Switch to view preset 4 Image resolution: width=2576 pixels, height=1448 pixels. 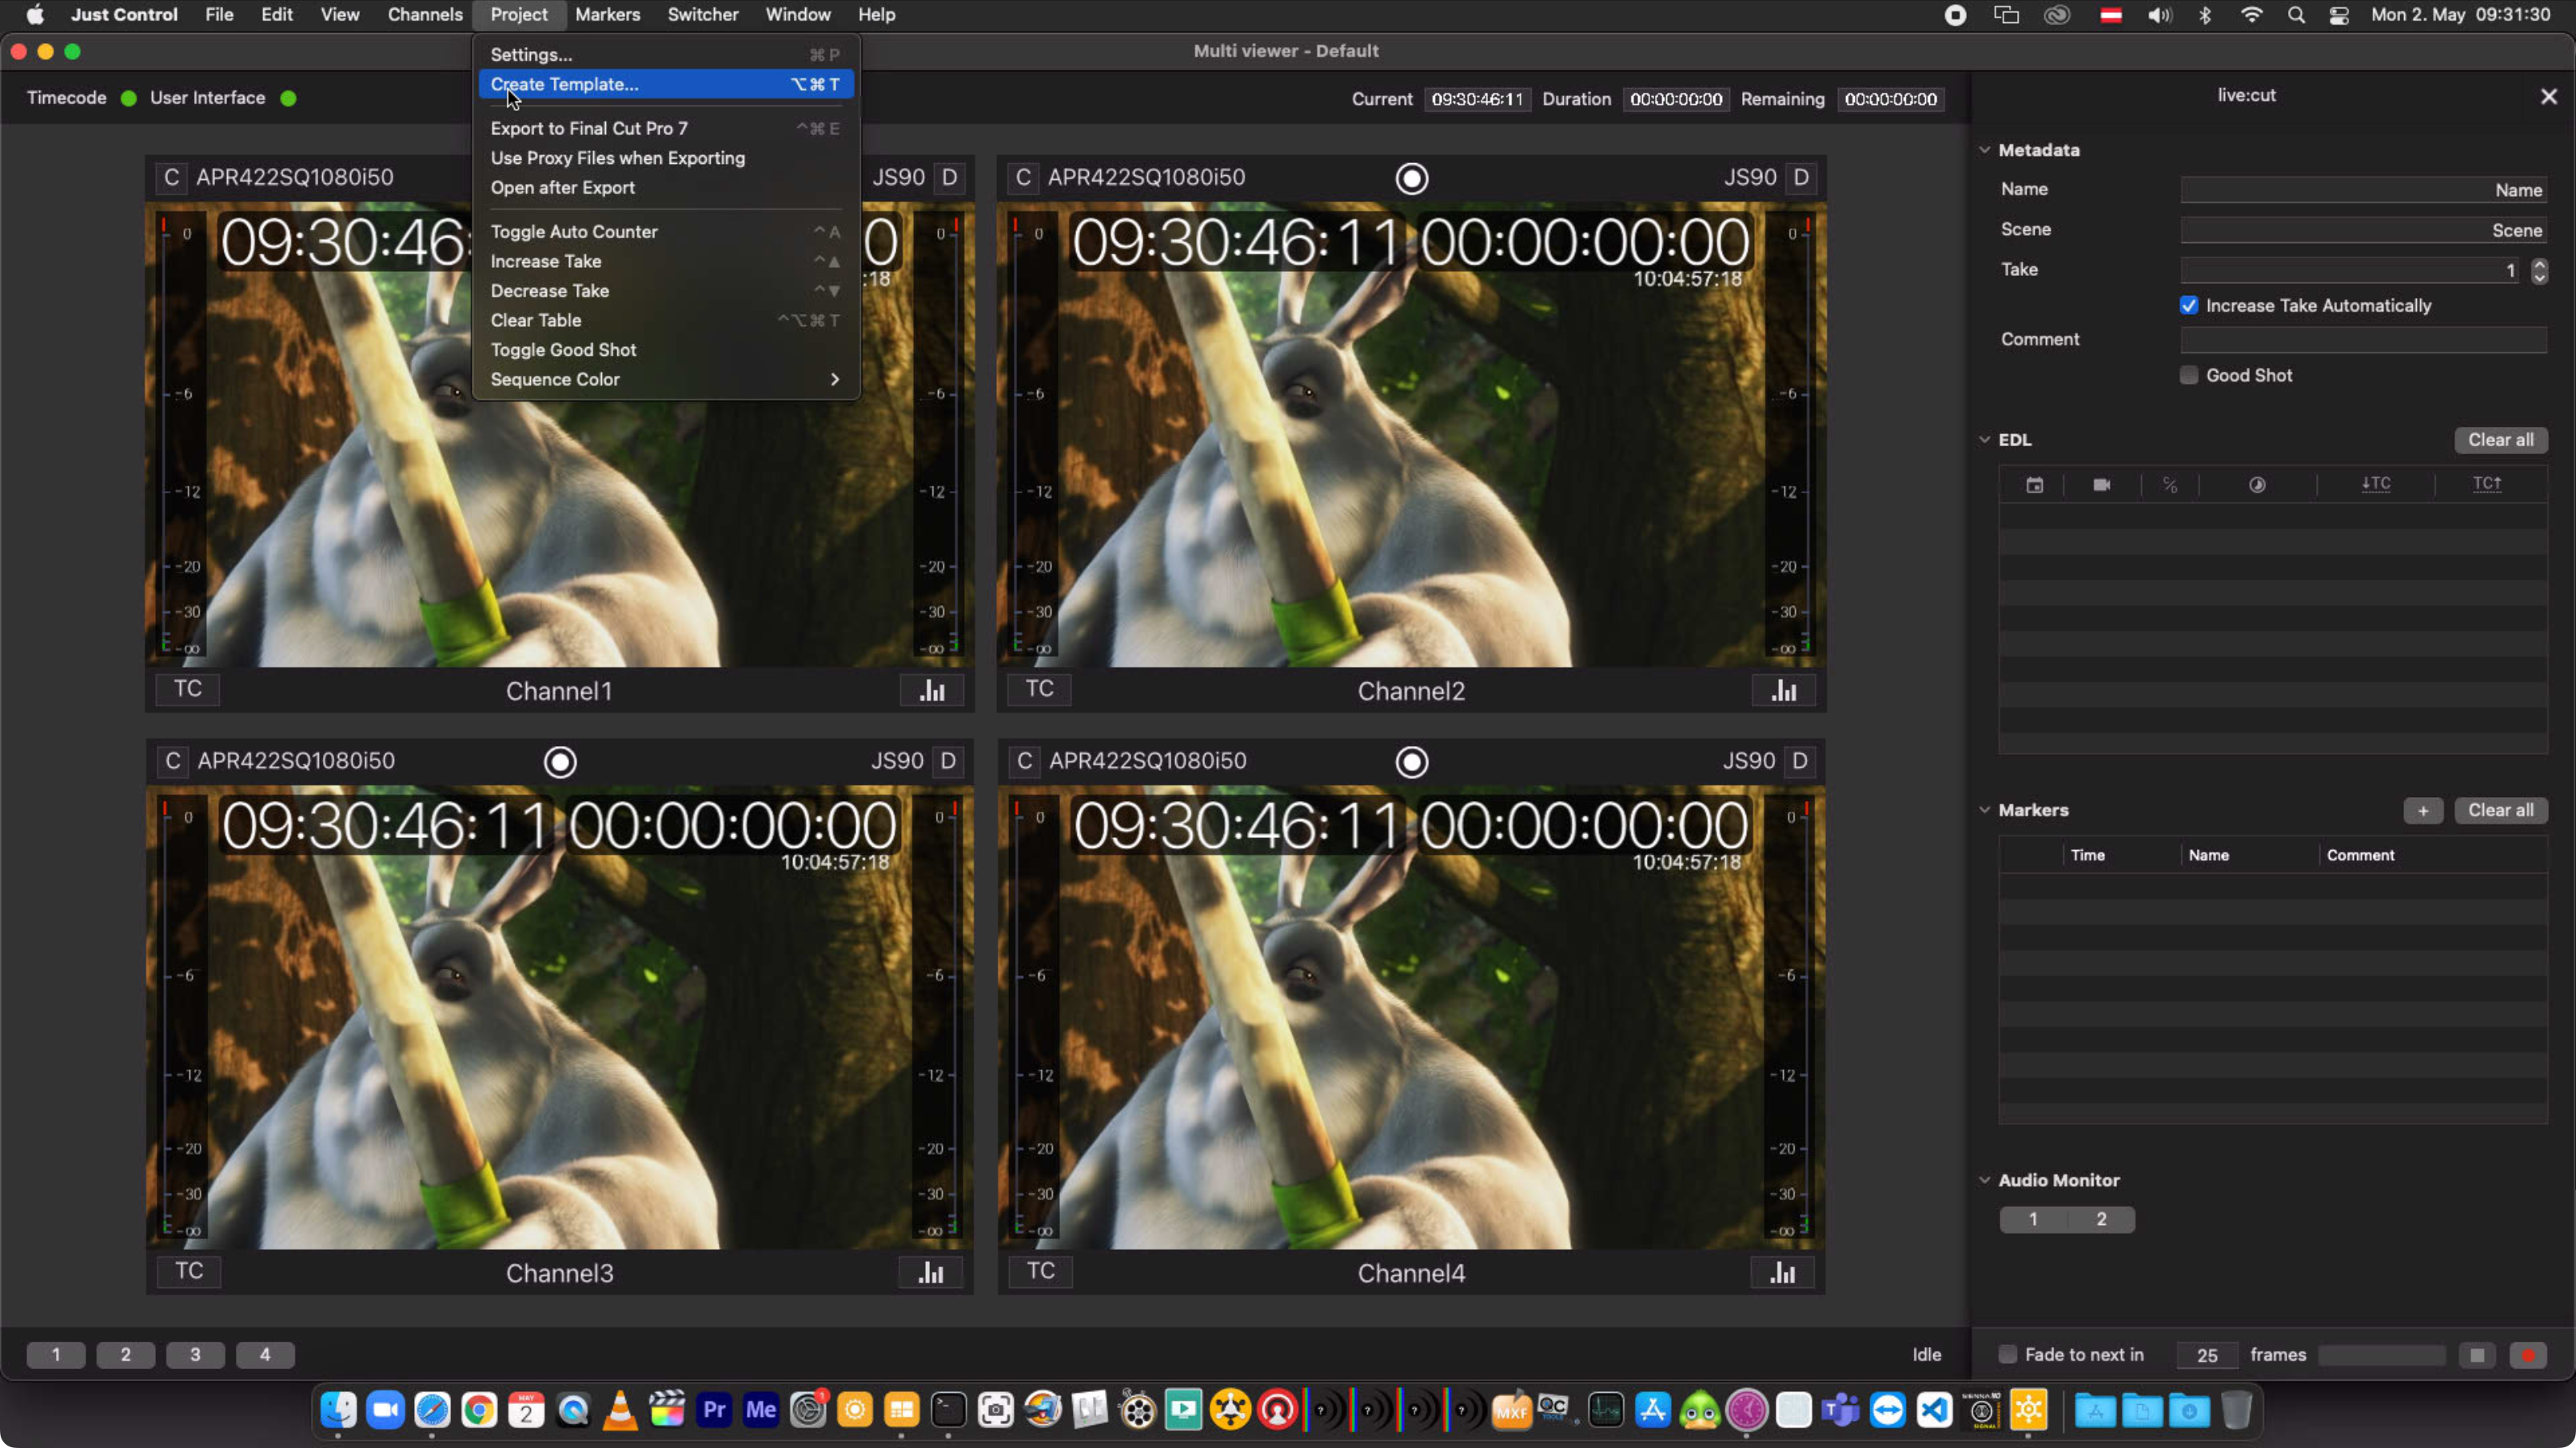265,1355
